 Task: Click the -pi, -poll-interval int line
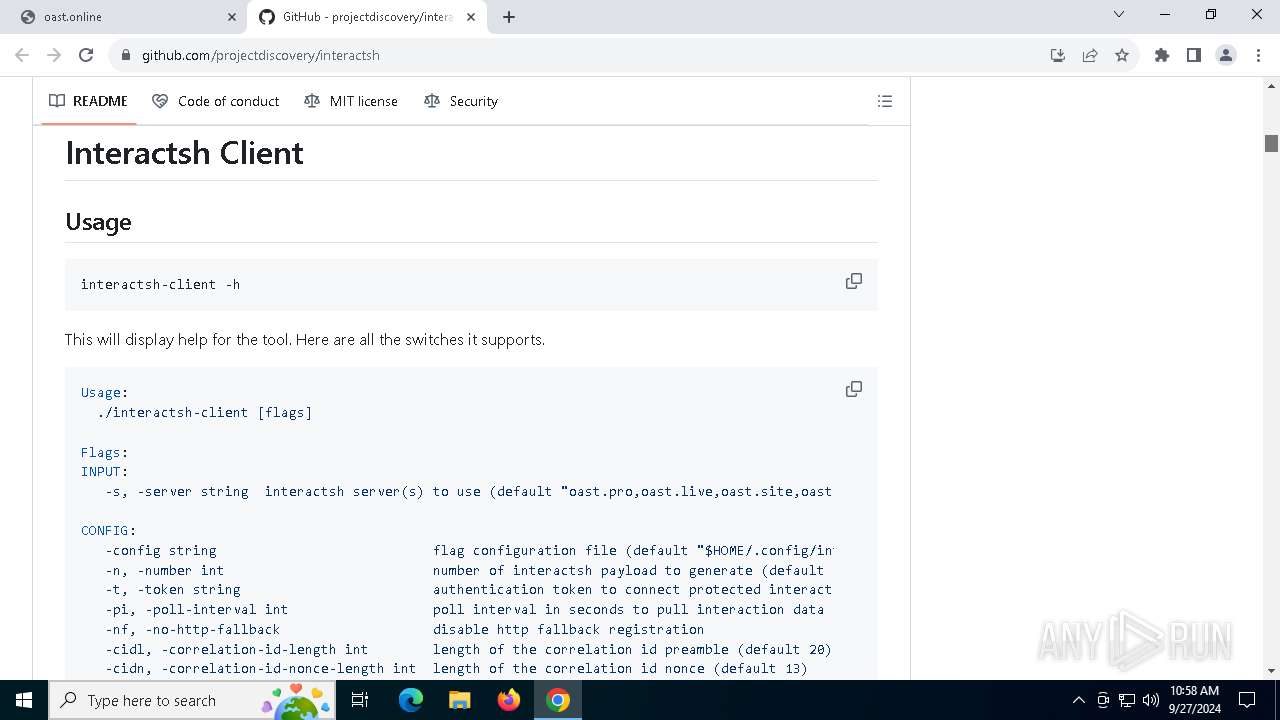[x=465, y=609]
